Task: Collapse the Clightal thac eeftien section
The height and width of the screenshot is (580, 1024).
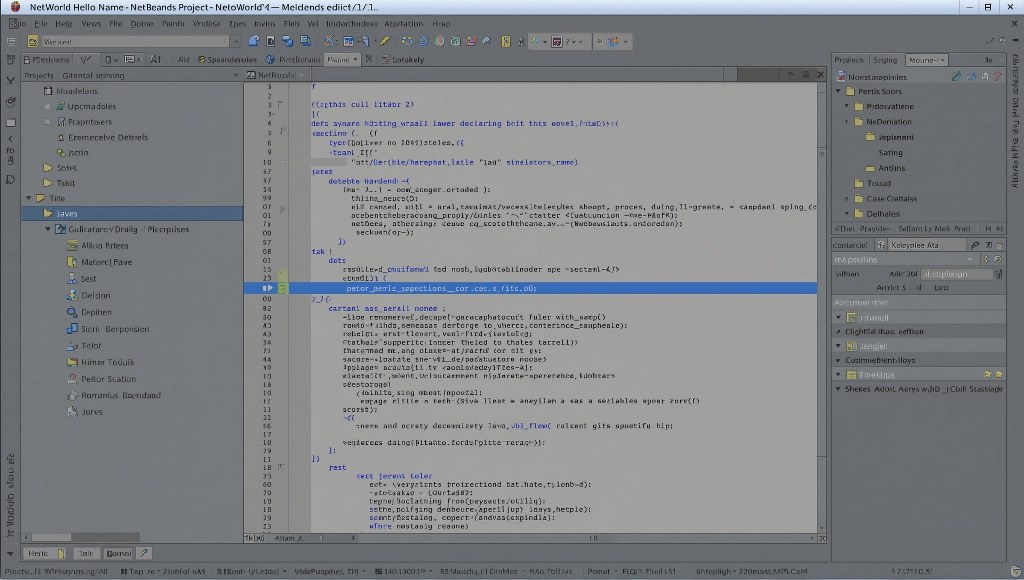Action: click(839, 331)
